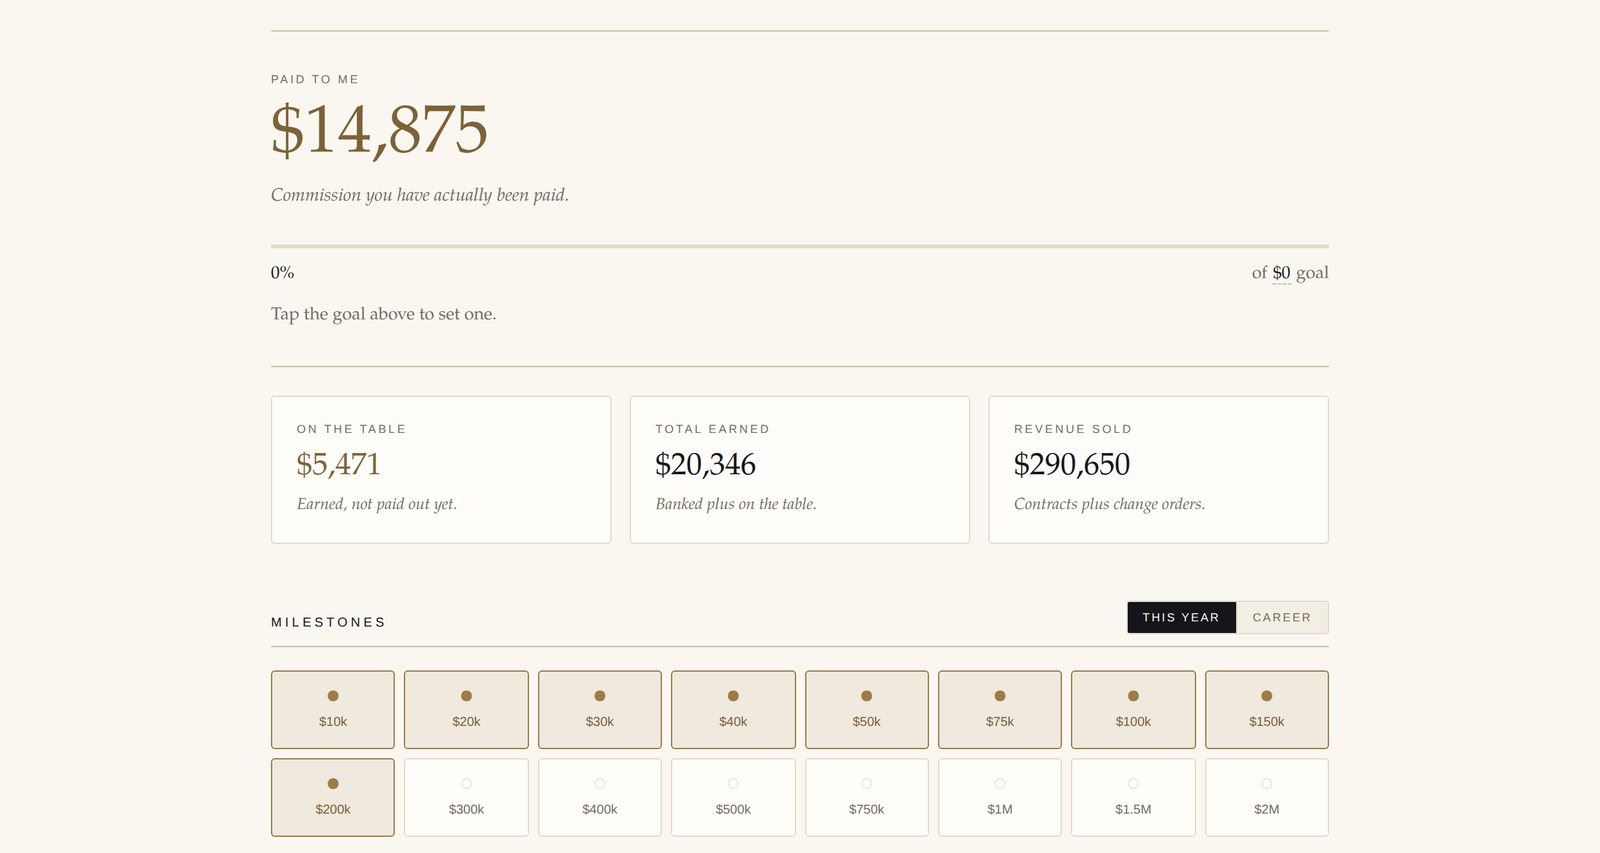Select the $30k milestone tile
Image resolution: width=1600 pixels, height=853 pixels.
[x=600, y=709]
